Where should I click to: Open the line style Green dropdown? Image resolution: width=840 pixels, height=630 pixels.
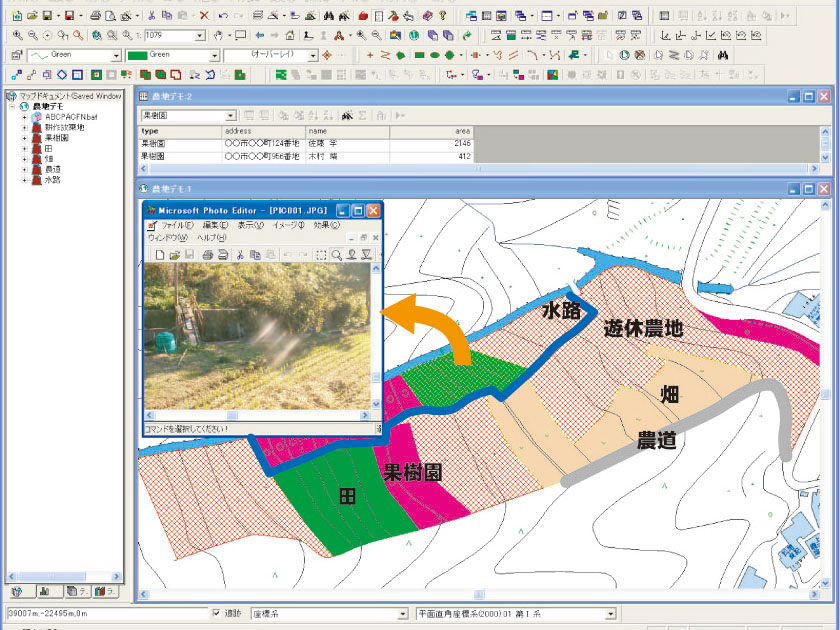point(116,55)
